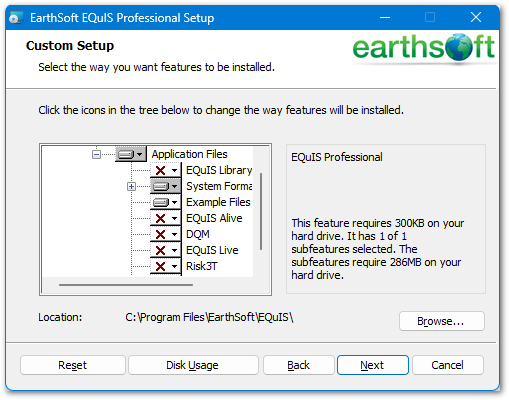Viewport: 509px width, 400px height.
Task: Open install options for Application Files
Action: click(131, 154)
